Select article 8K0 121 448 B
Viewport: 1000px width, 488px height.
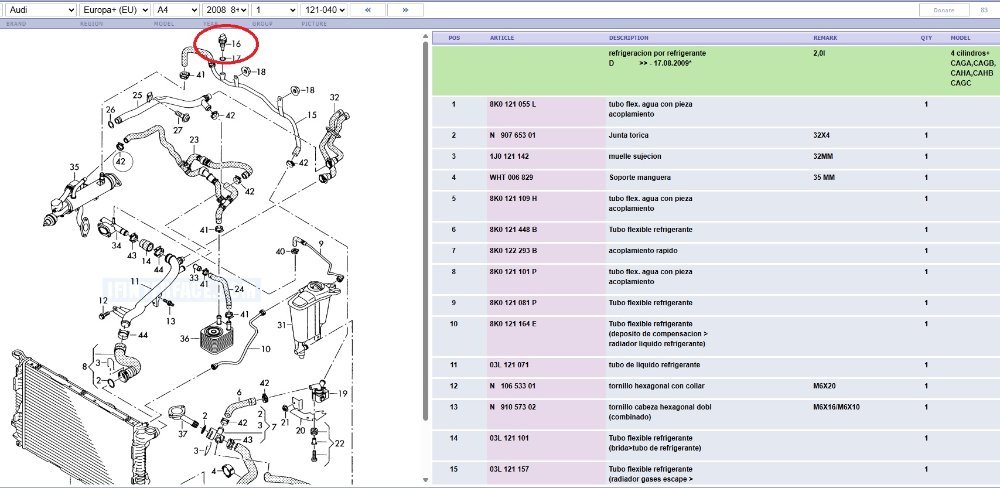513,230
